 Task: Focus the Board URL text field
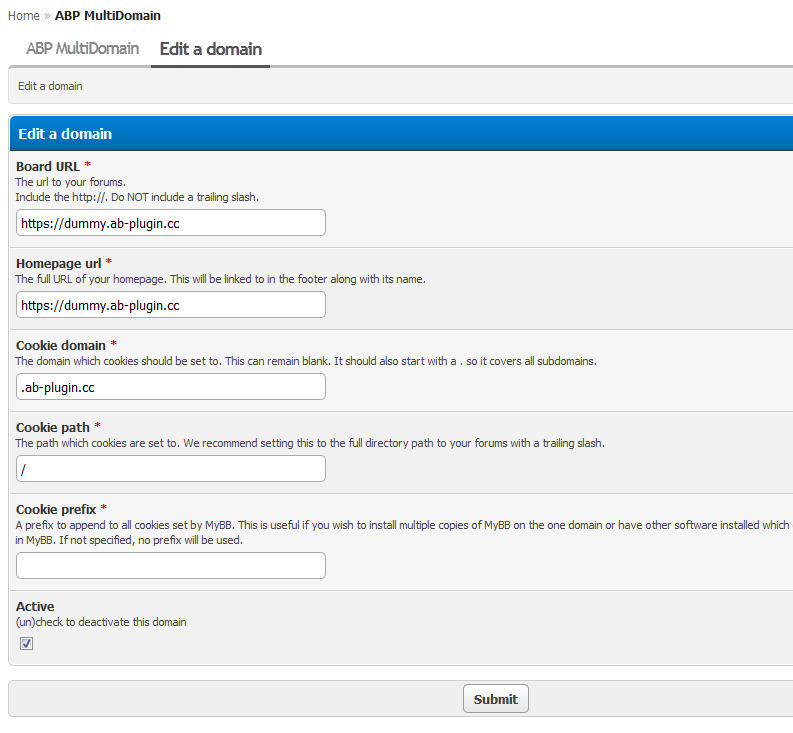tap(171, 223)
